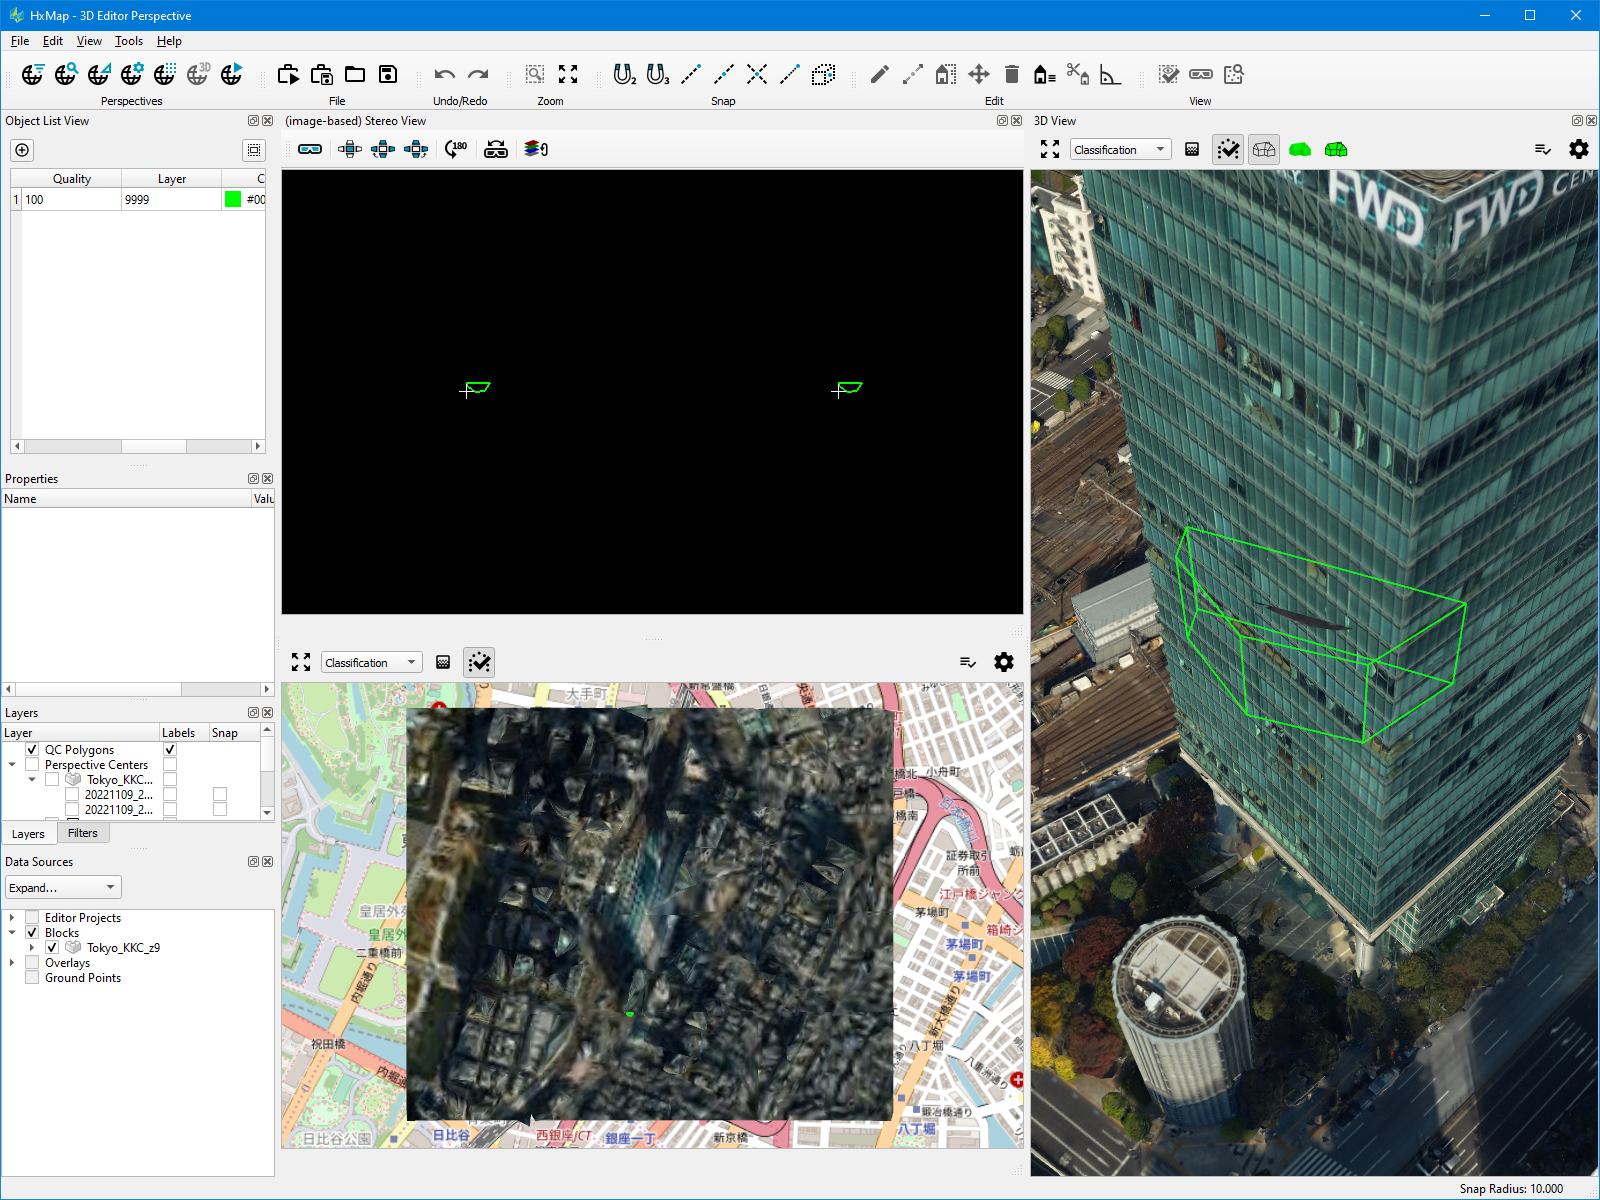Click the Undo arrow in toolbar
1600x1200 pixels.
(x=445, y=75)
